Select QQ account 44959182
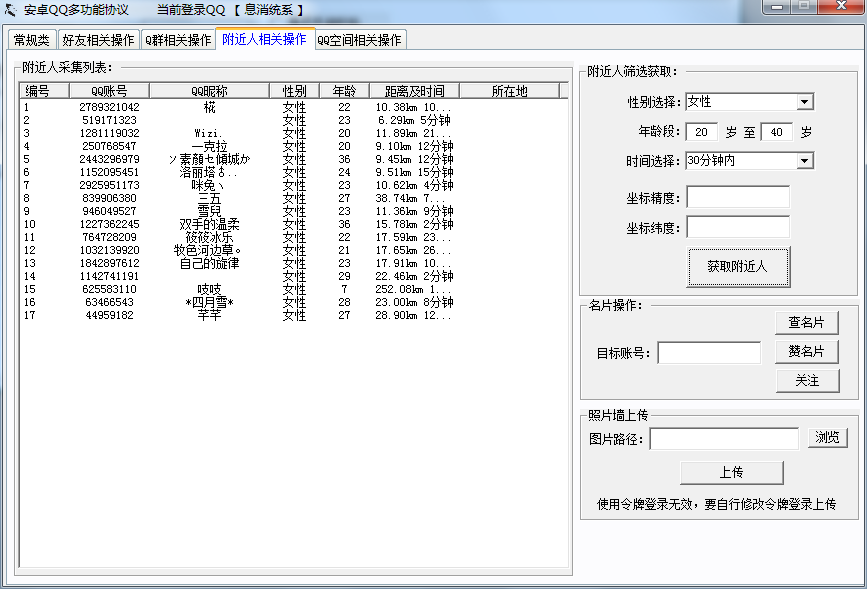867x589 pixels. click(x=109, y=315)
